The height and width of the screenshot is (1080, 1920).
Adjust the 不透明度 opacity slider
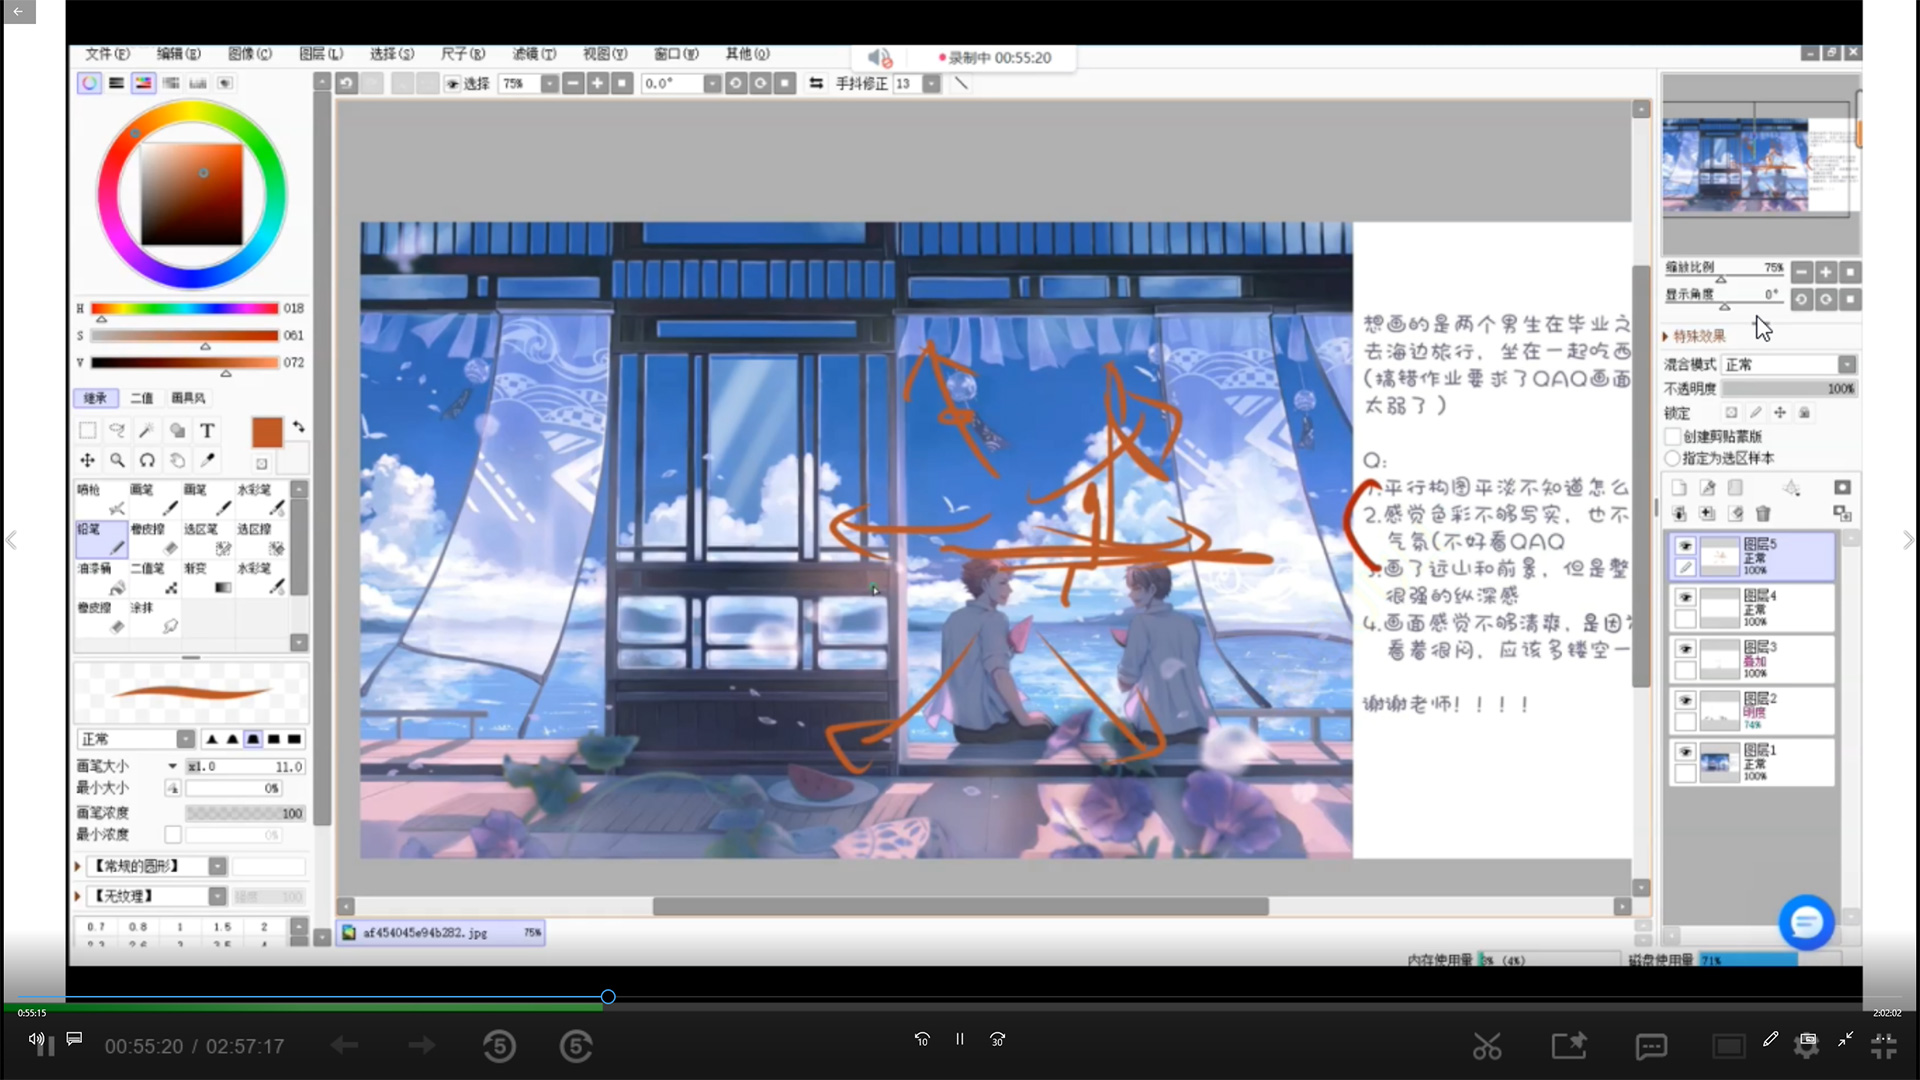[x=1790, y=388]
